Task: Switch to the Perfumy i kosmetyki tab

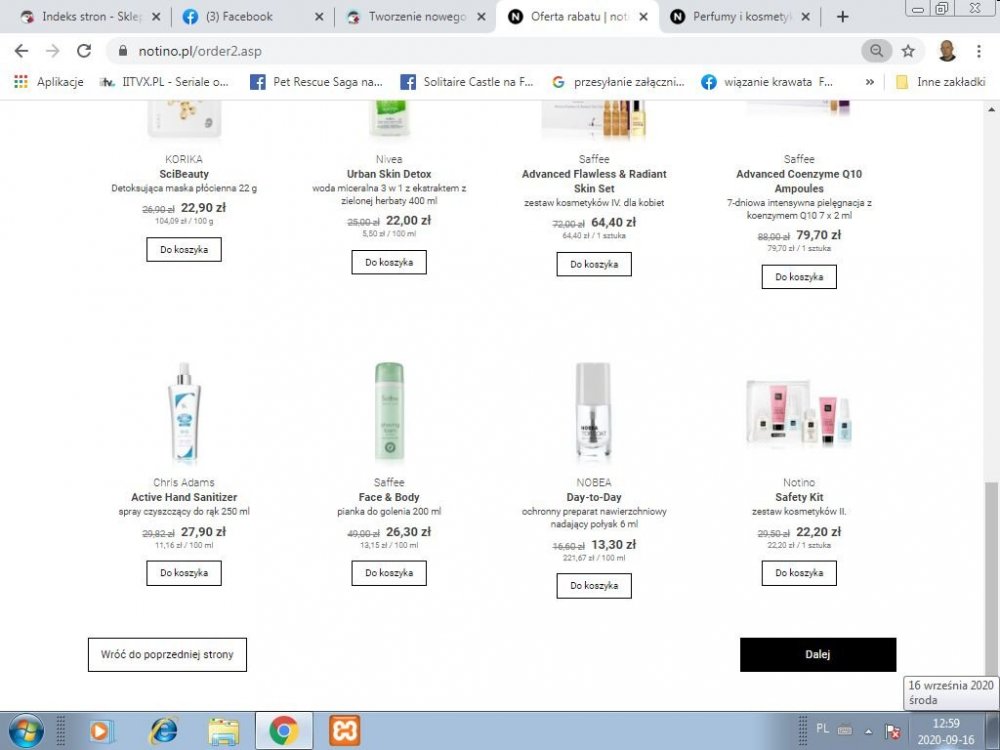Action: [x=740, y=17]
